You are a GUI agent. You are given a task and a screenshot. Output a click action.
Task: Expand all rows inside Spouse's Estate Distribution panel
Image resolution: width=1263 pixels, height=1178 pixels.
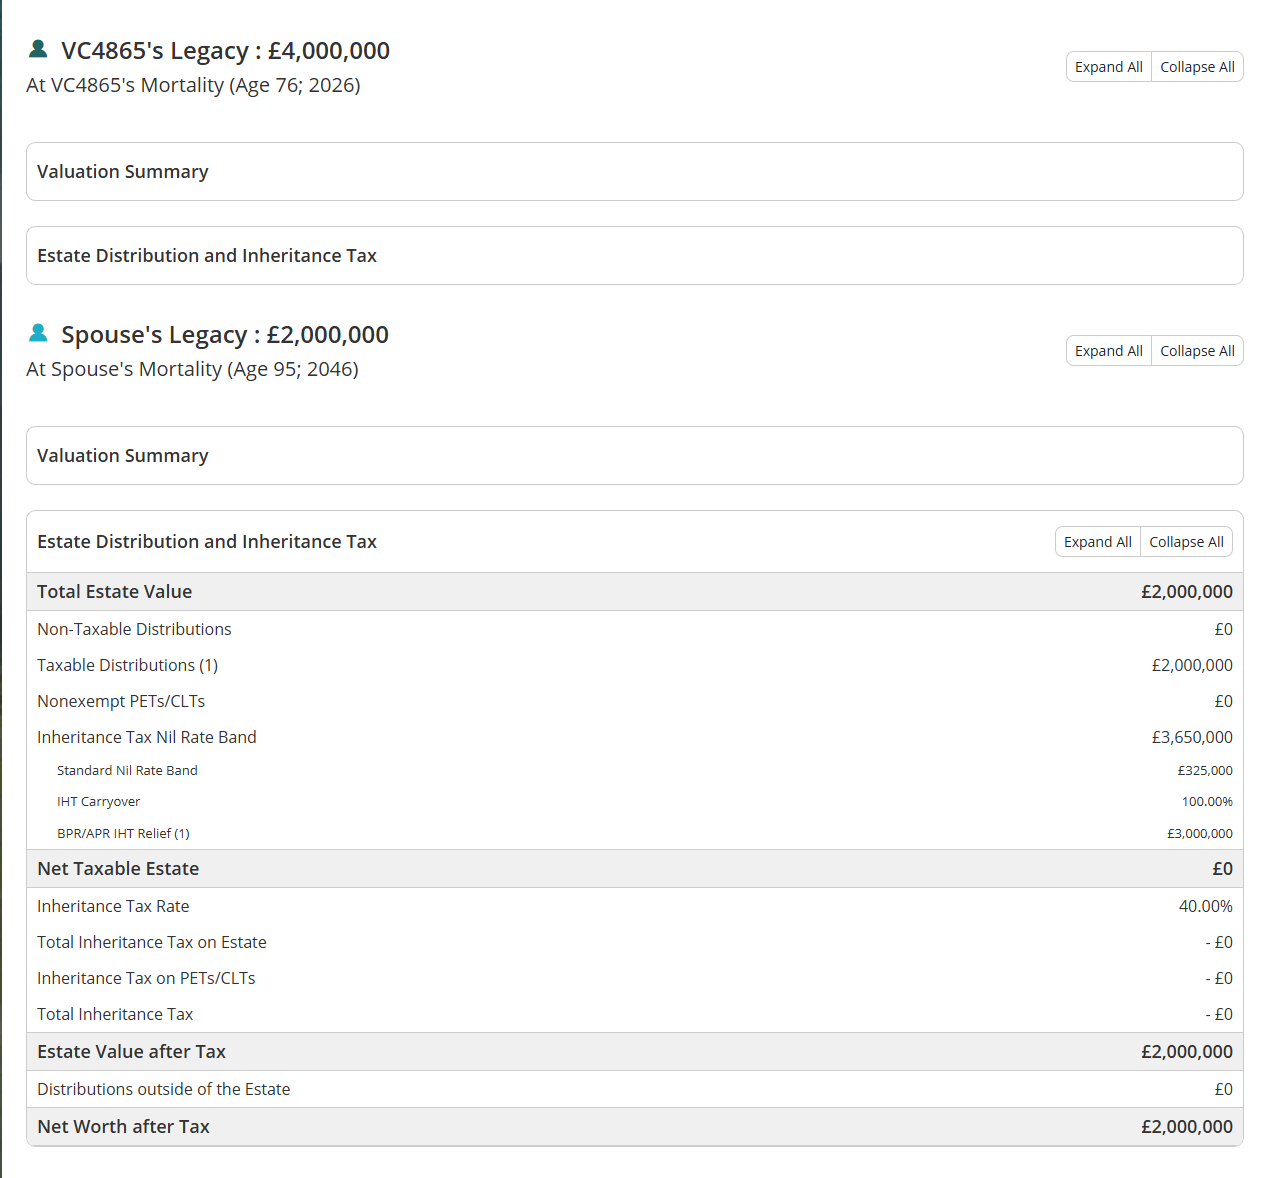pyautogui.click(x=1097, y=542)
